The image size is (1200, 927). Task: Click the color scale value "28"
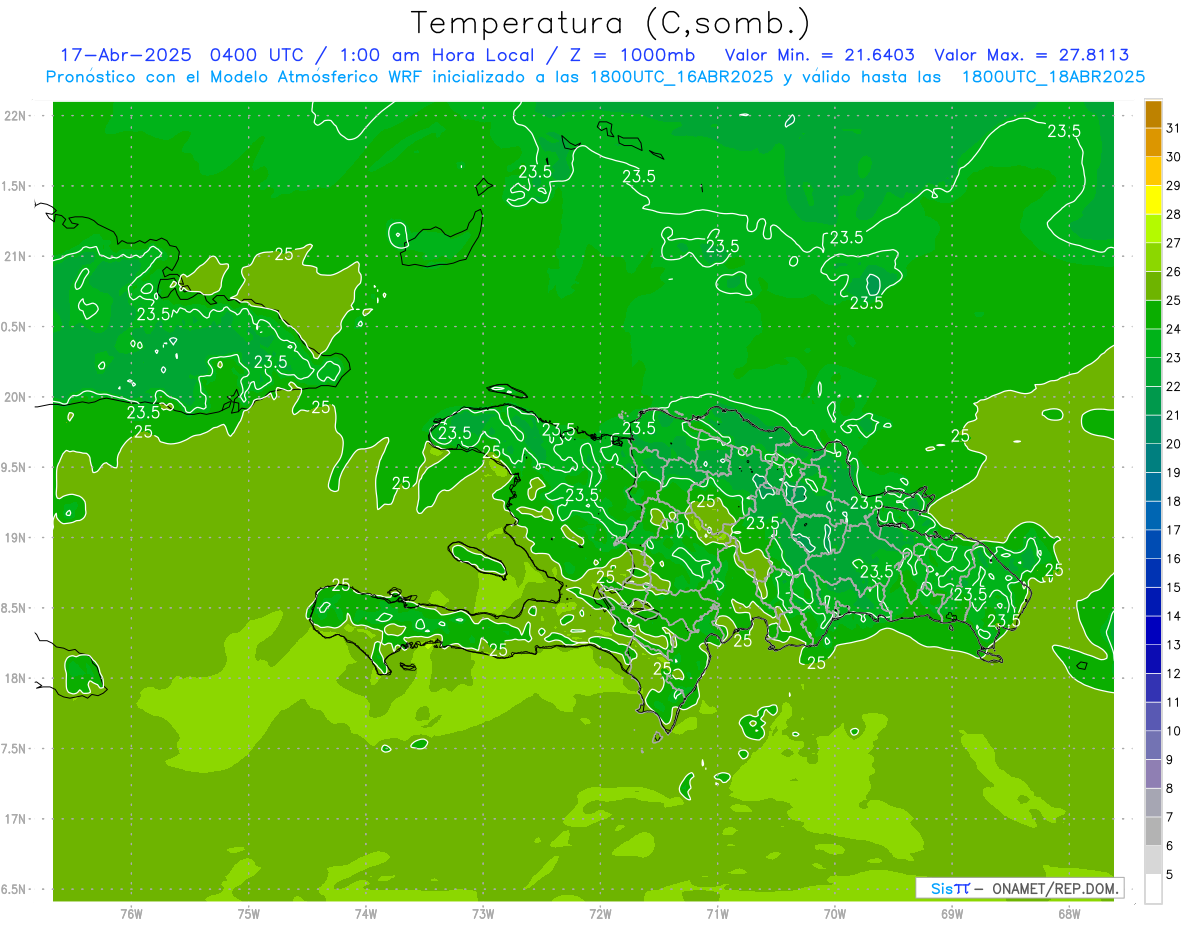click(x=1174, y=214)
